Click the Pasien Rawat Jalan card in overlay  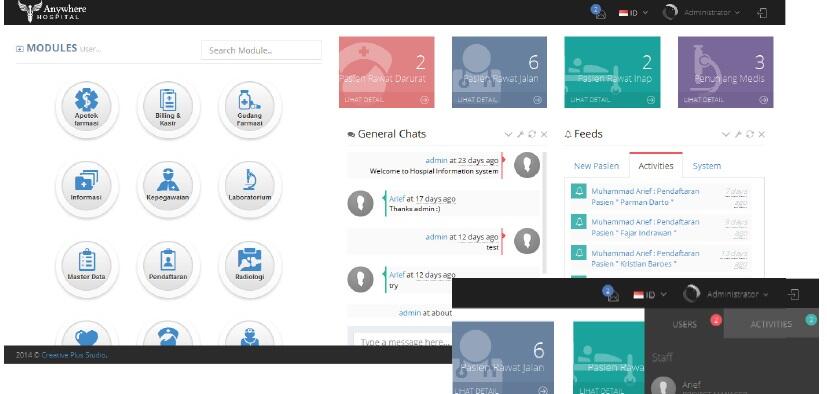(x=503, y=358)
